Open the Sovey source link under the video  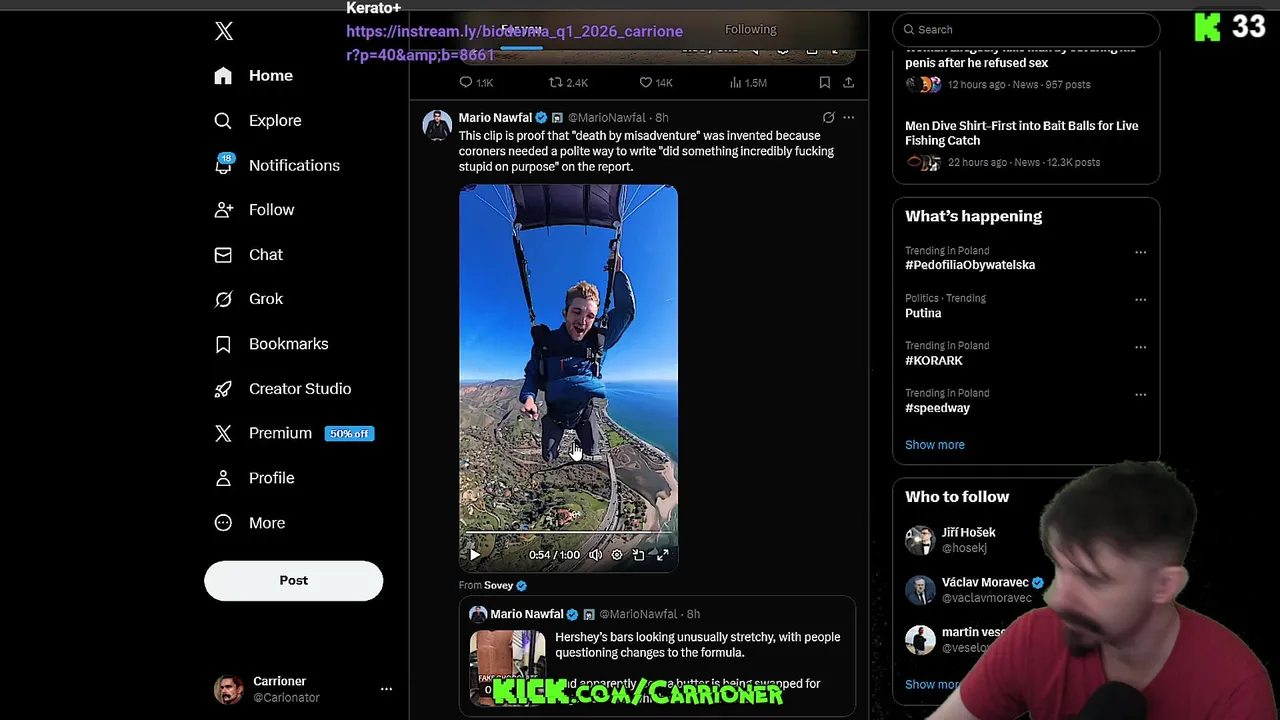(x=498, y=586)
